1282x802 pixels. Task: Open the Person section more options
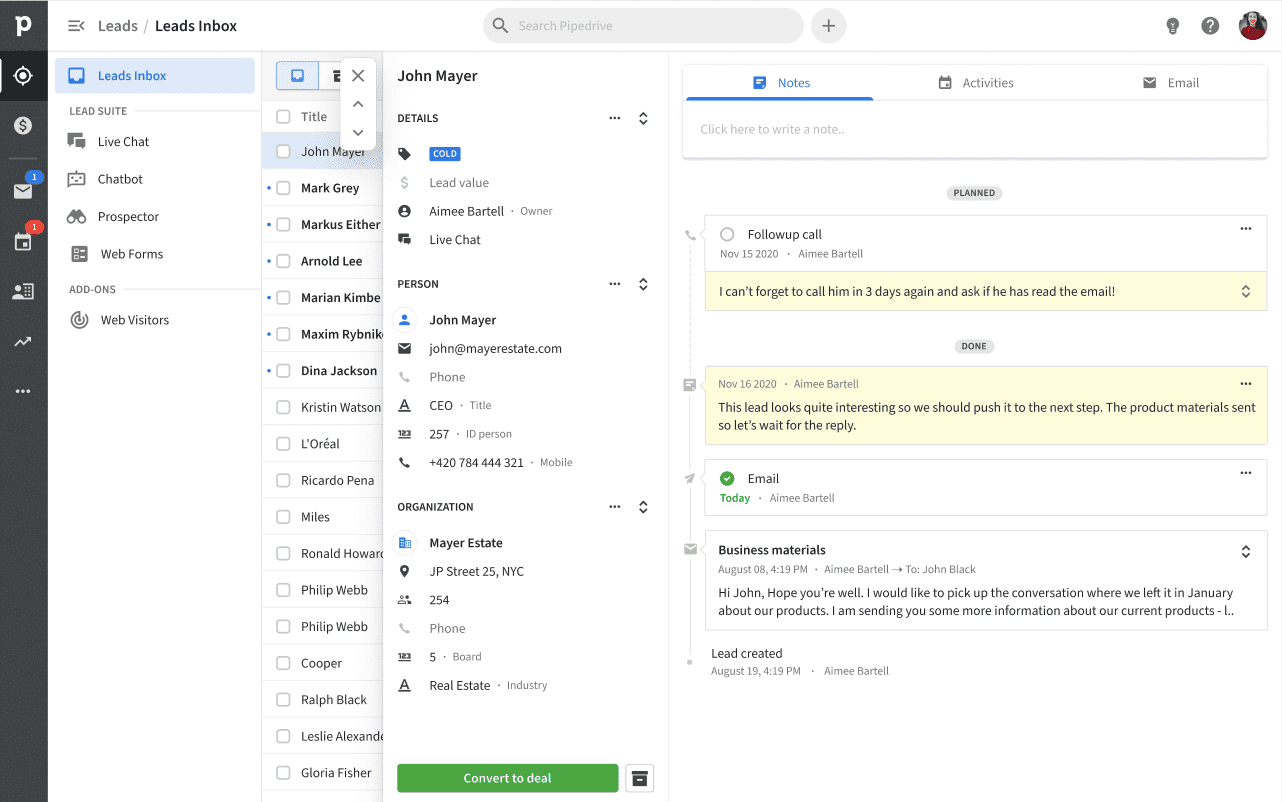tap(614, 284)
